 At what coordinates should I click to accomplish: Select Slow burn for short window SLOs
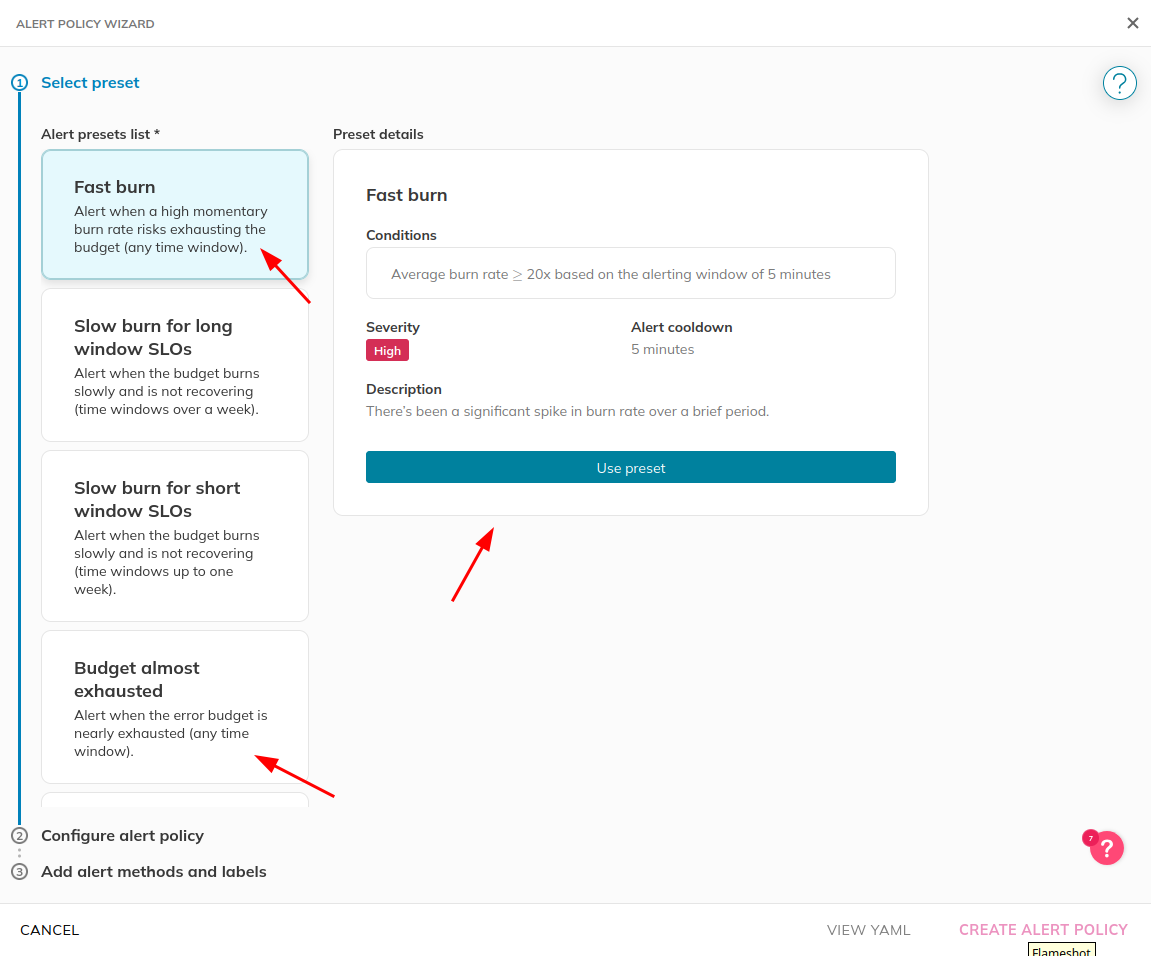(x=175, y=536)
